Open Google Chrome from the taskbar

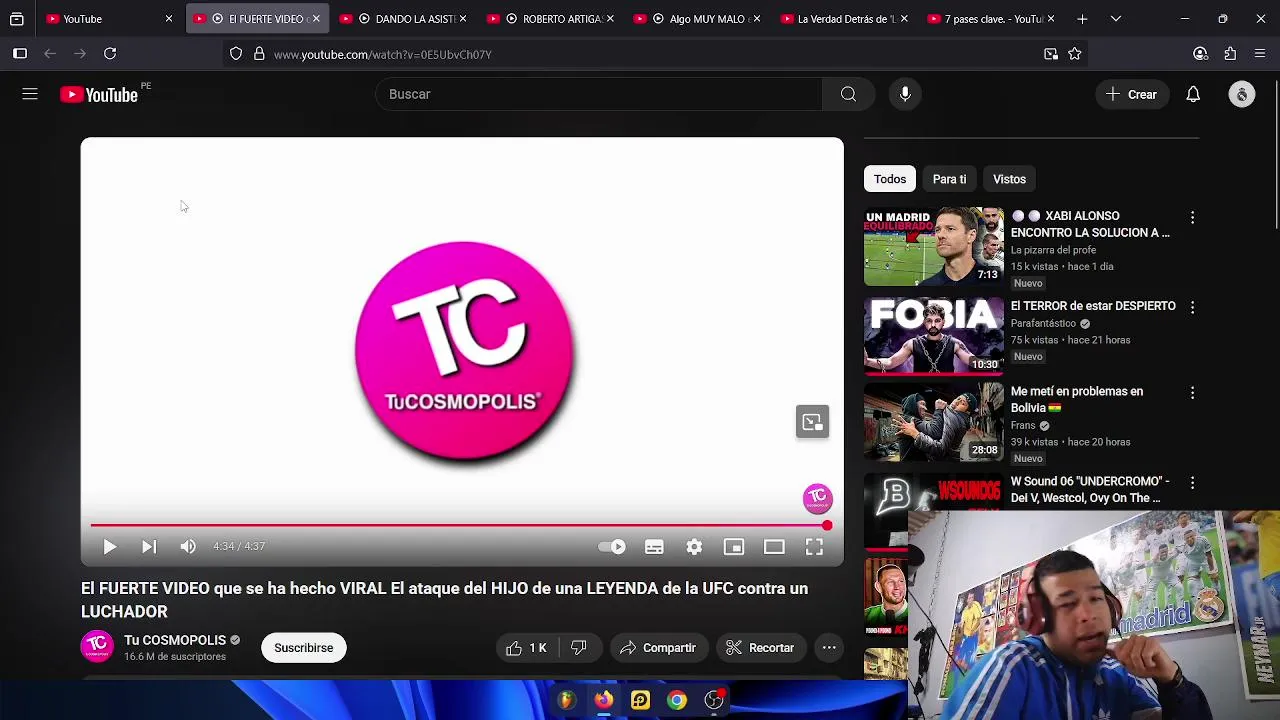(677, 700)
